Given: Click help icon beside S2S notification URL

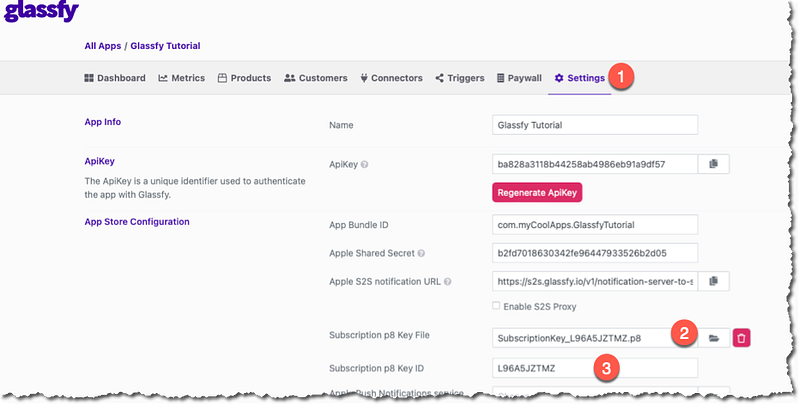Looking at the screenshot, I should click(447, 282).
